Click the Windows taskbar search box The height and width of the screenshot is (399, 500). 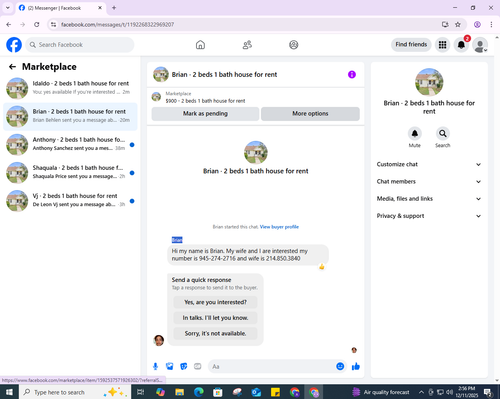75,392
